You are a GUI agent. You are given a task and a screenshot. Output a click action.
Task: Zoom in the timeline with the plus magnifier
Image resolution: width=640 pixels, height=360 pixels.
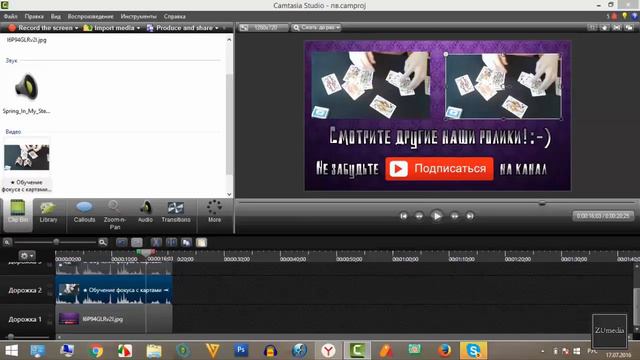coord(102,242)
